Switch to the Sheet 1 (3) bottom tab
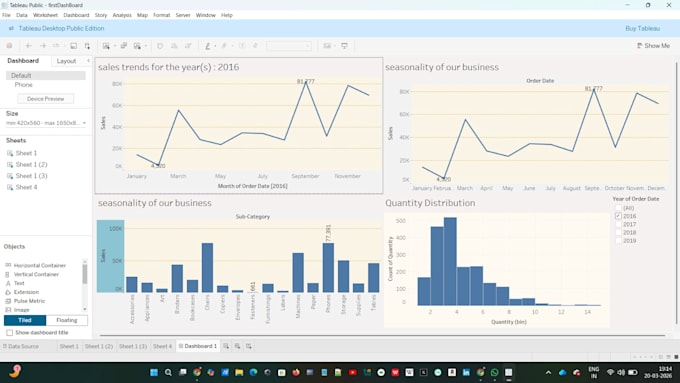The width and height of the screenshot is (680, 383). 133,346
